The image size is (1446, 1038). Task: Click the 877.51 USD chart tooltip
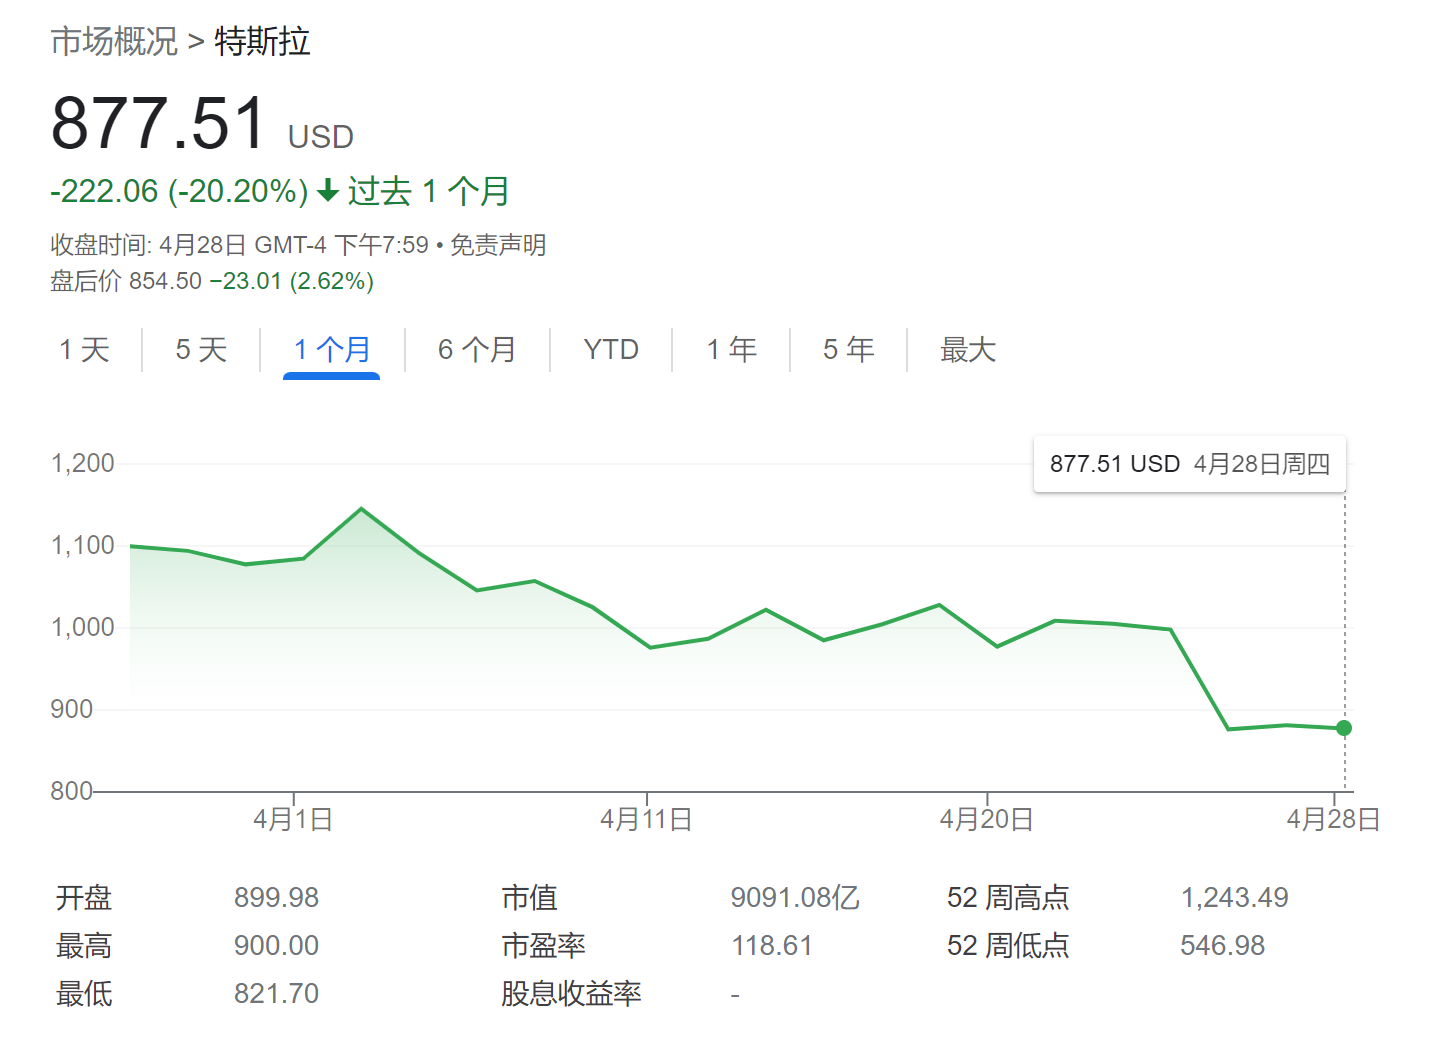pos(1190,464)
